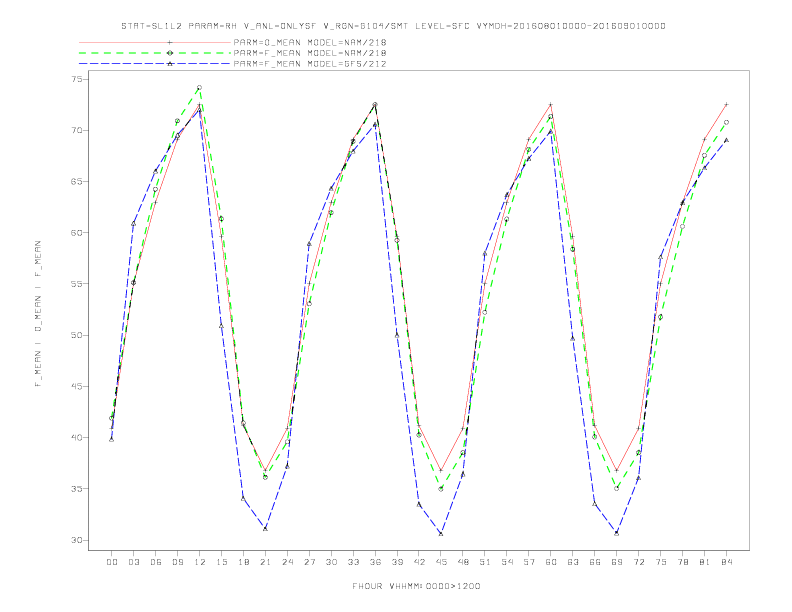Image resolution: width=792 pixels, height=612 pixels.
Task: Click x-axis tick label 03
Action: coord(133,562)
